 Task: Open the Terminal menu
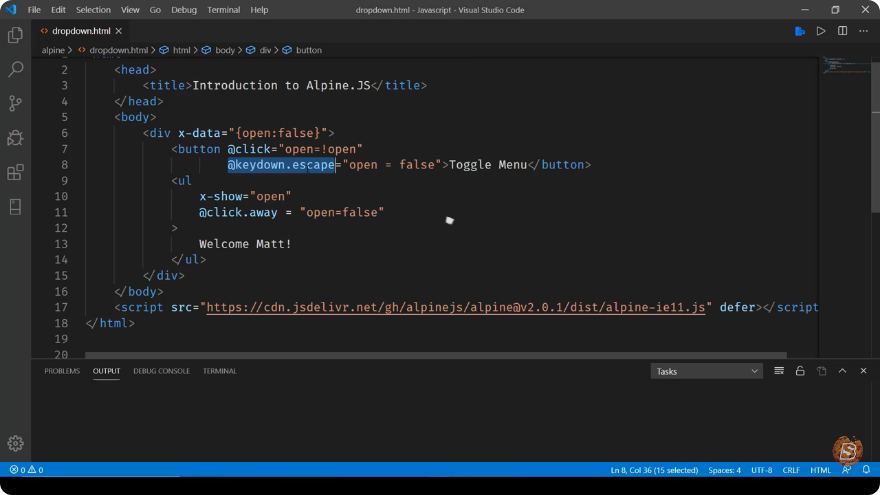click(223, 10)
